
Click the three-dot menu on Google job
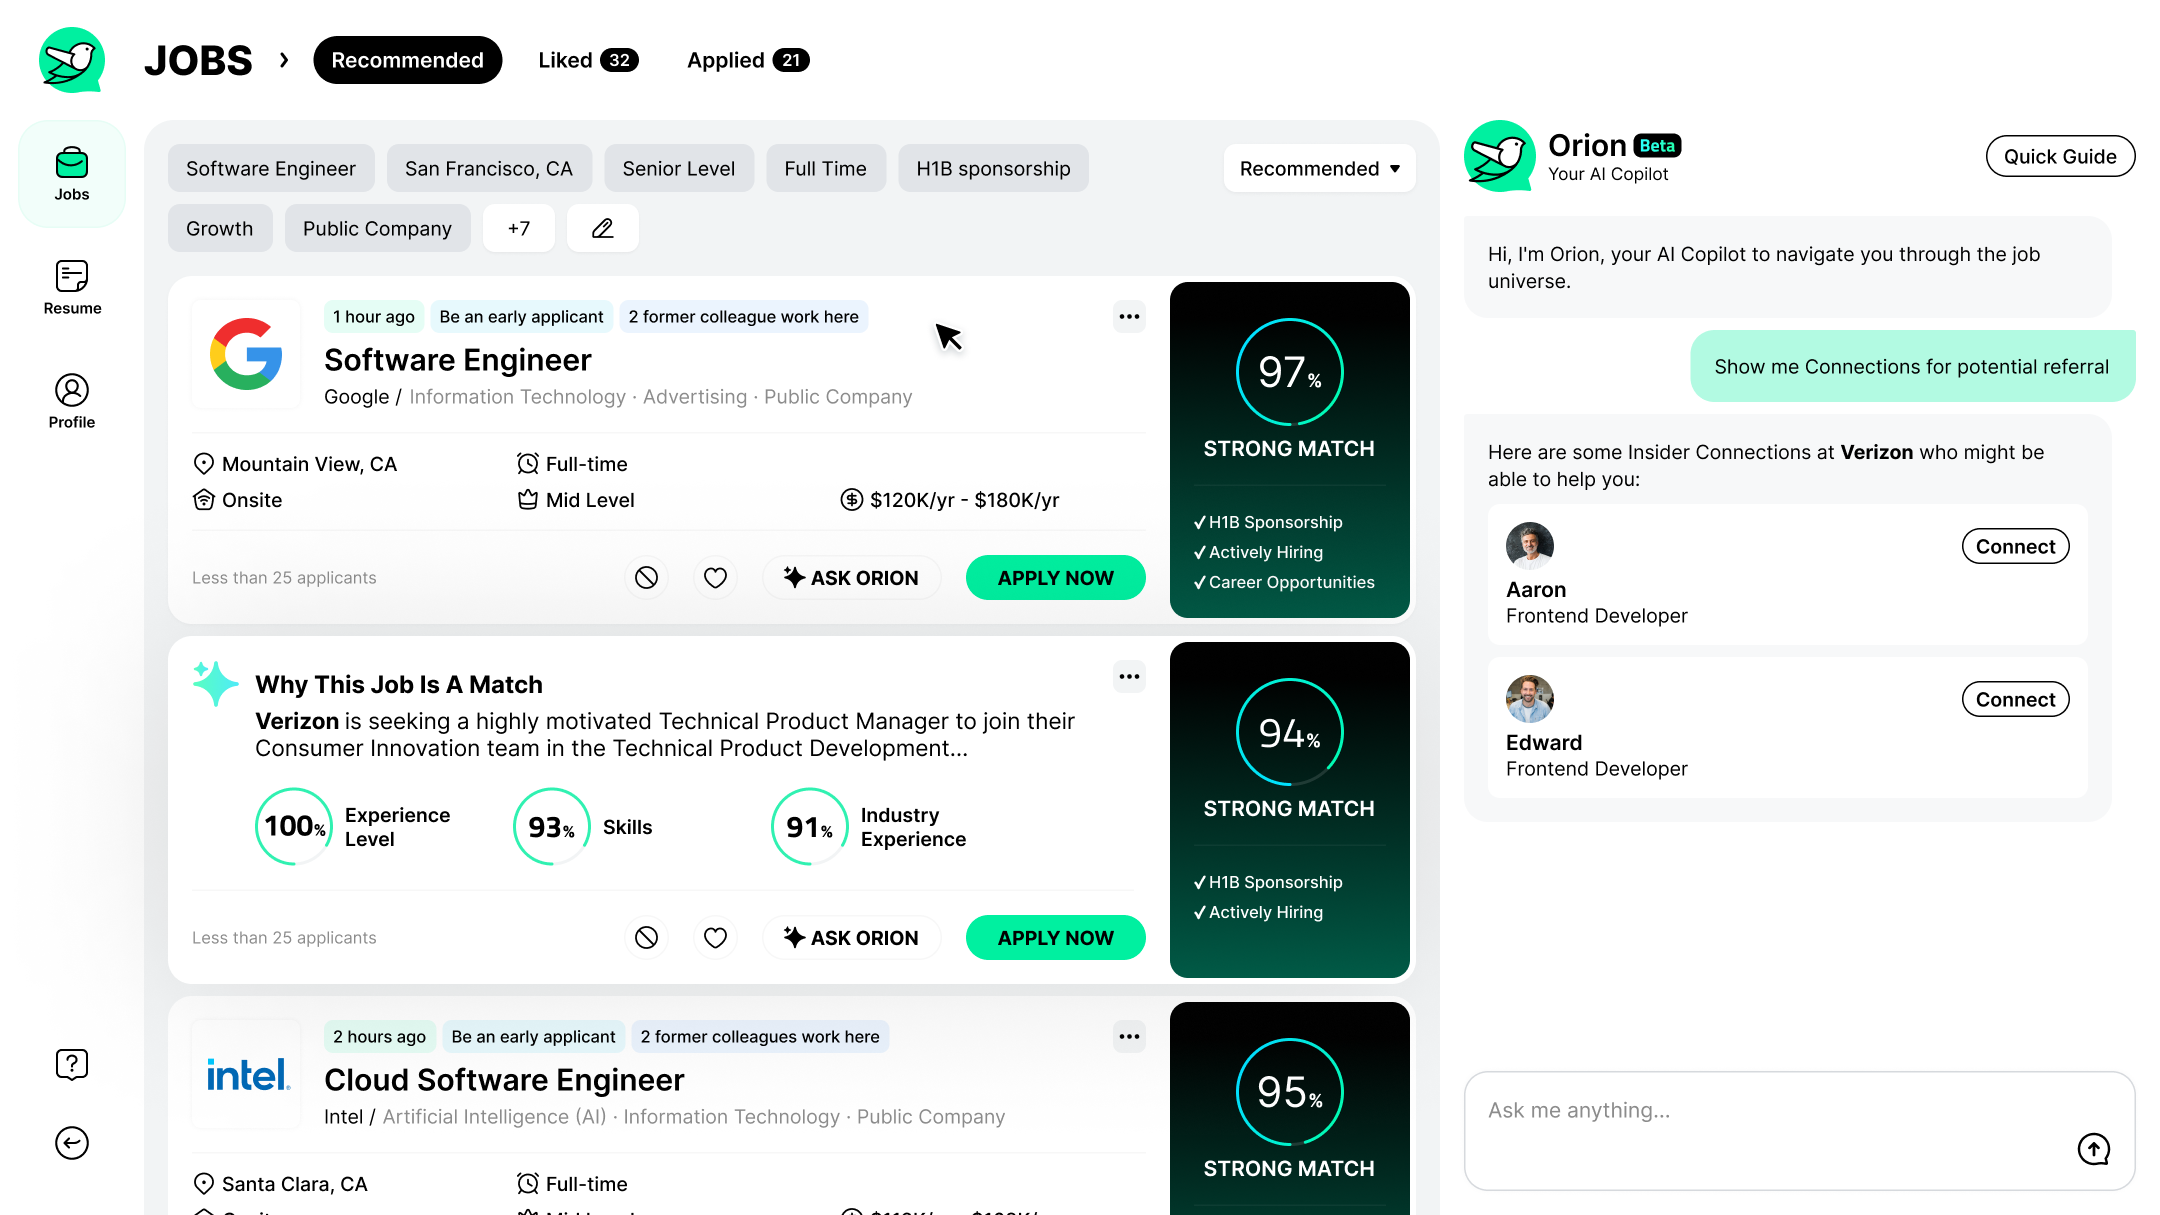1129,316
